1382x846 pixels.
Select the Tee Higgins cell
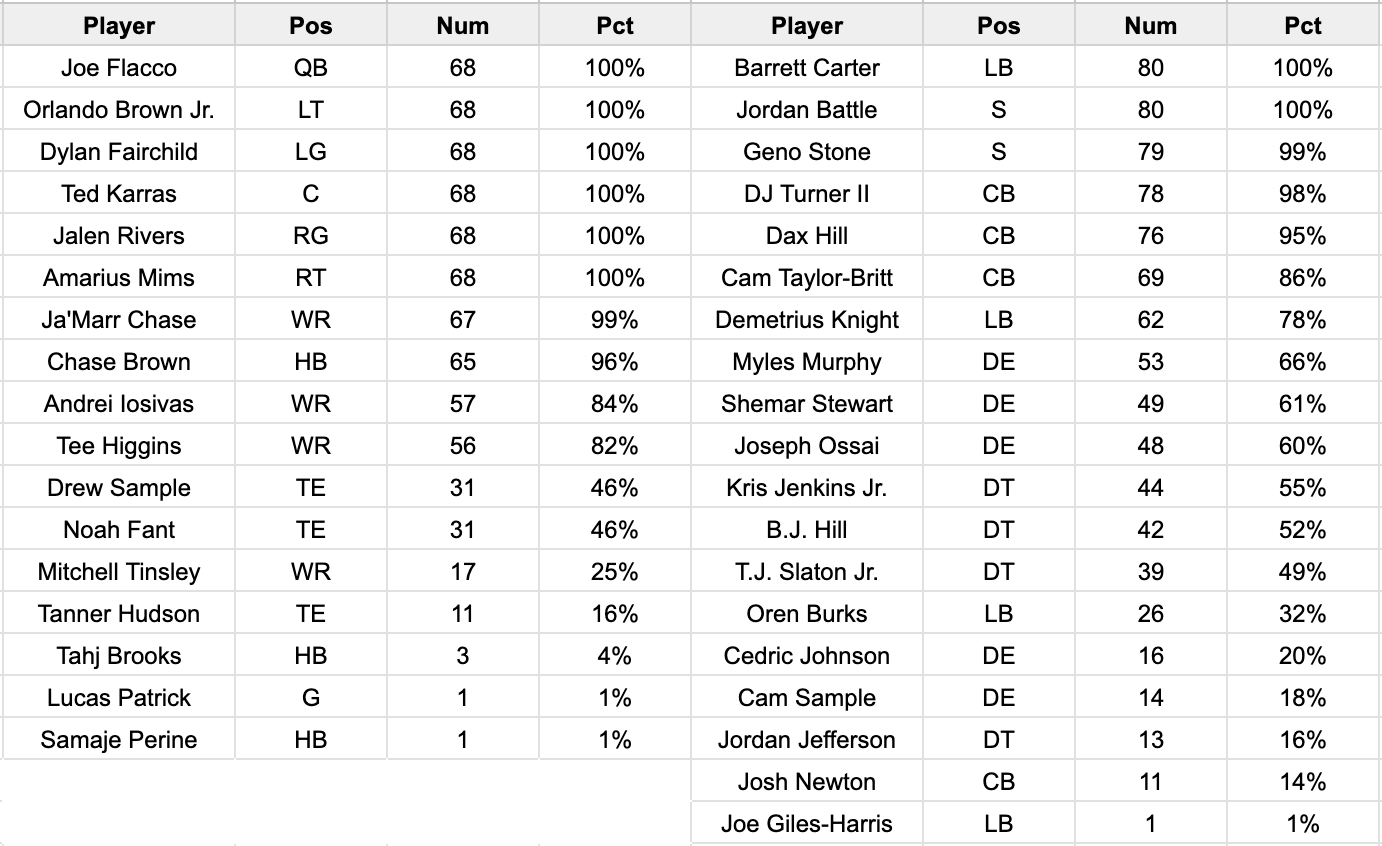point(118,446)
